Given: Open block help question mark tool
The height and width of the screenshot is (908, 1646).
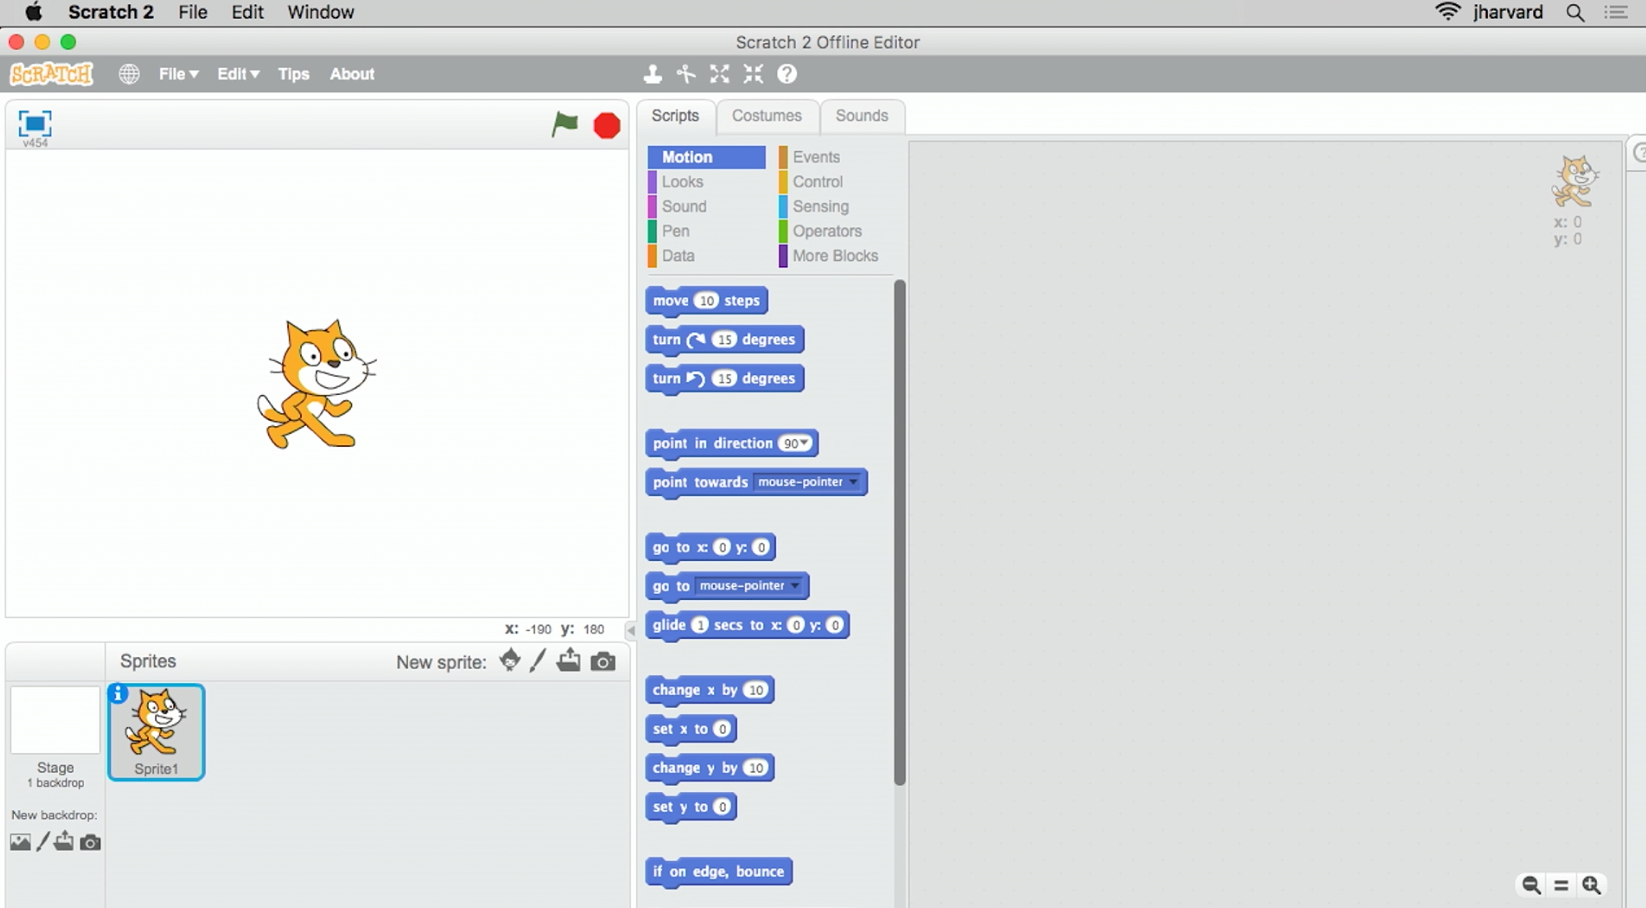Looking at the screenshot, I should click(x=787, y=74).
